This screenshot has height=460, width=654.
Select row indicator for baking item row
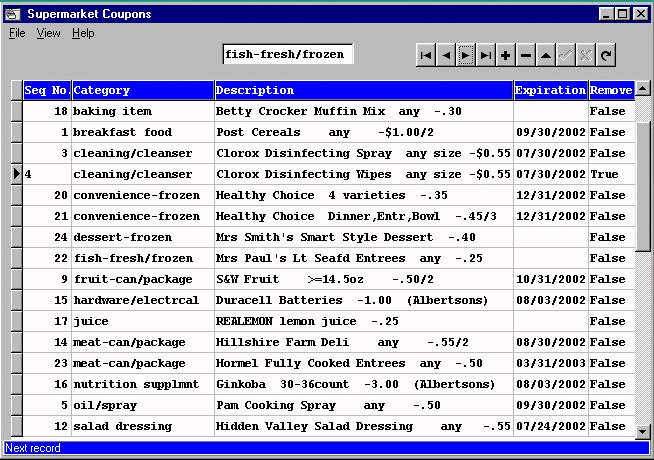pos(17,111)
